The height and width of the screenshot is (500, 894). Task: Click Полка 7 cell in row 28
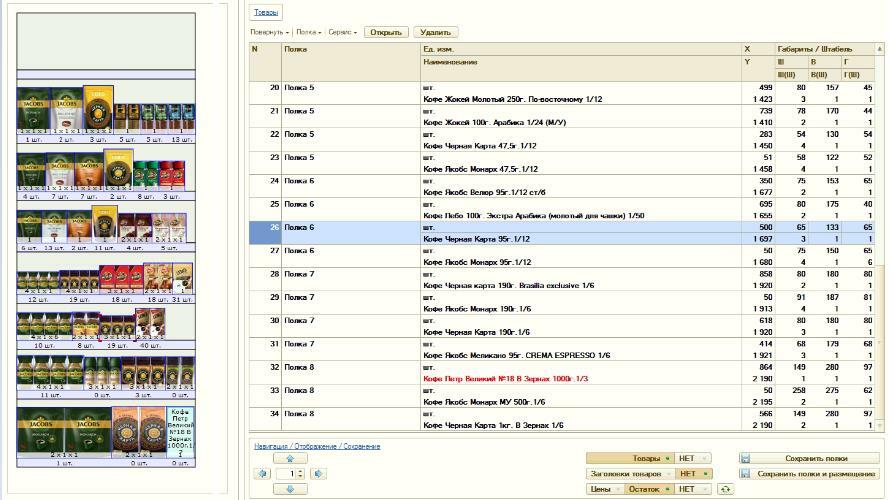(x=351, y=280)
